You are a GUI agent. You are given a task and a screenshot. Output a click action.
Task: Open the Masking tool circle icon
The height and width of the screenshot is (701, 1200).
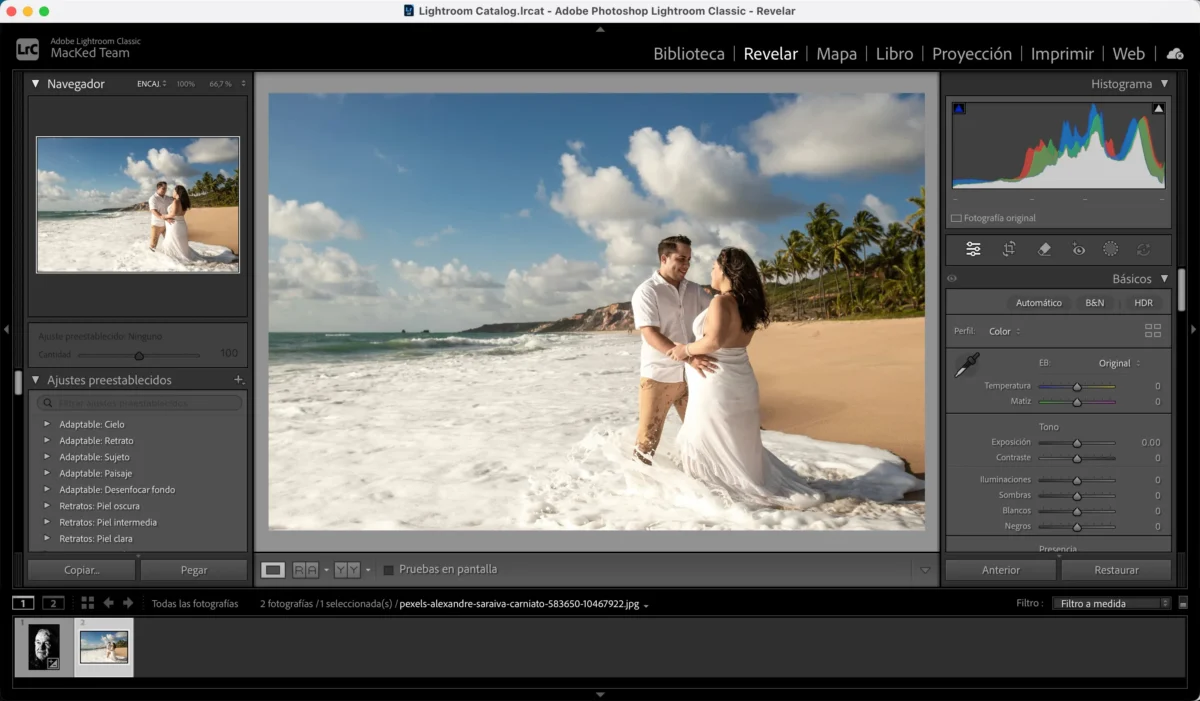coord(1110,249)
